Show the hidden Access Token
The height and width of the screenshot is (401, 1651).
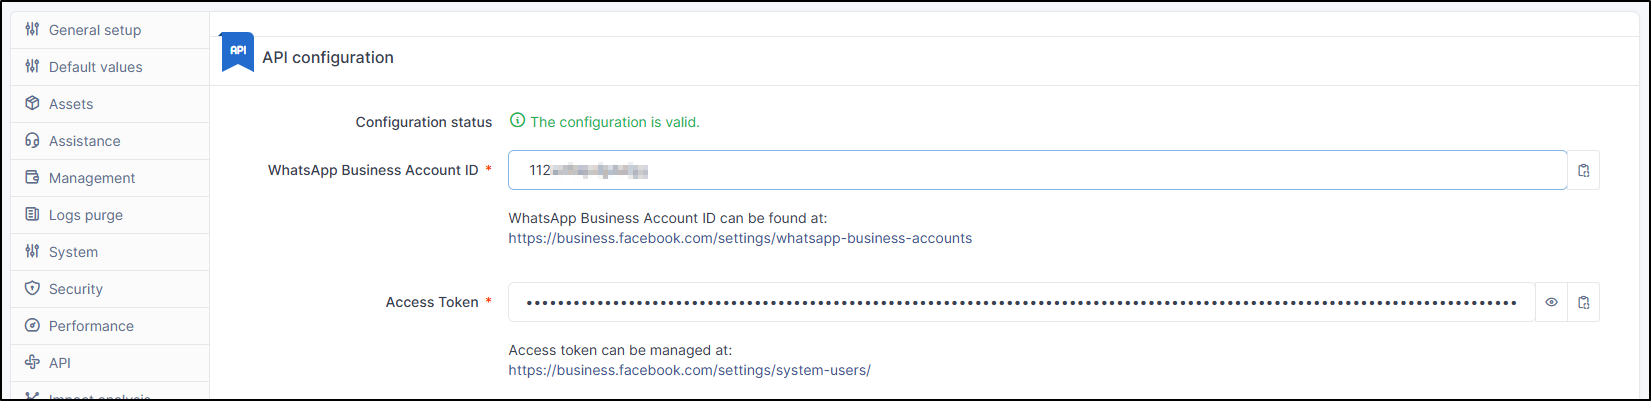tap(1551, 303)
